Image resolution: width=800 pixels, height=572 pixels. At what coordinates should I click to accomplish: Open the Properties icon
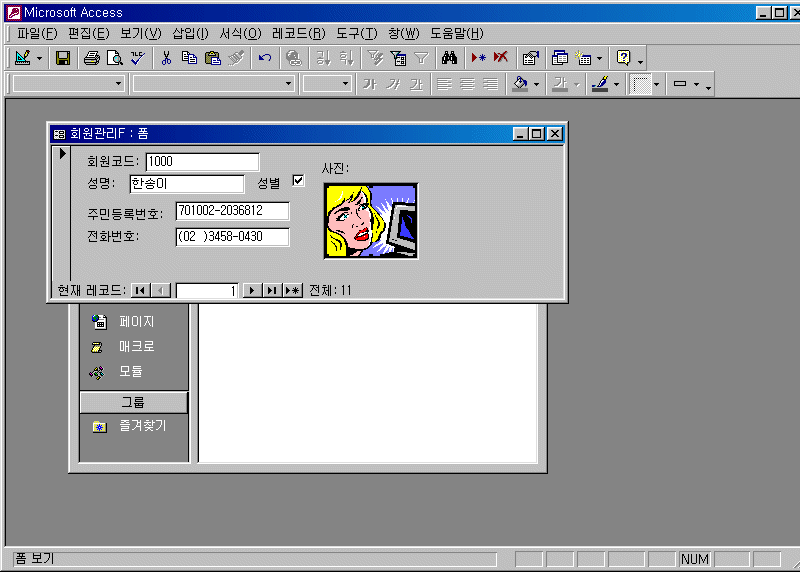(x=531, y=58)
